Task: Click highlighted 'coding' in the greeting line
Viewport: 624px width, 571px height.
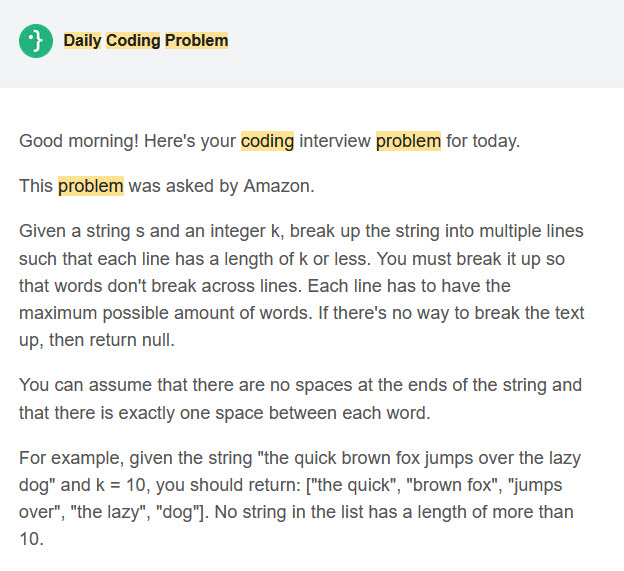Action: pos(267,141)
